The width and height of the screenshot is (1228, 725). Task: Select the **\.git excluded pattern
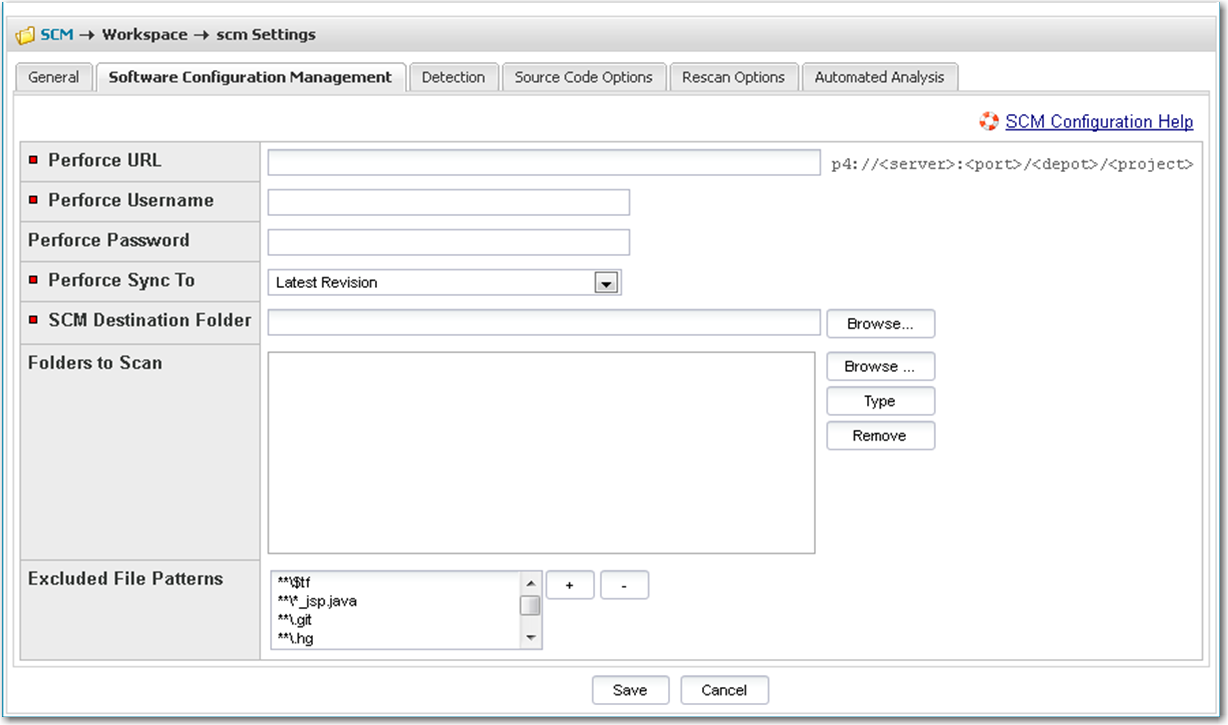click(x=295, y=620)
